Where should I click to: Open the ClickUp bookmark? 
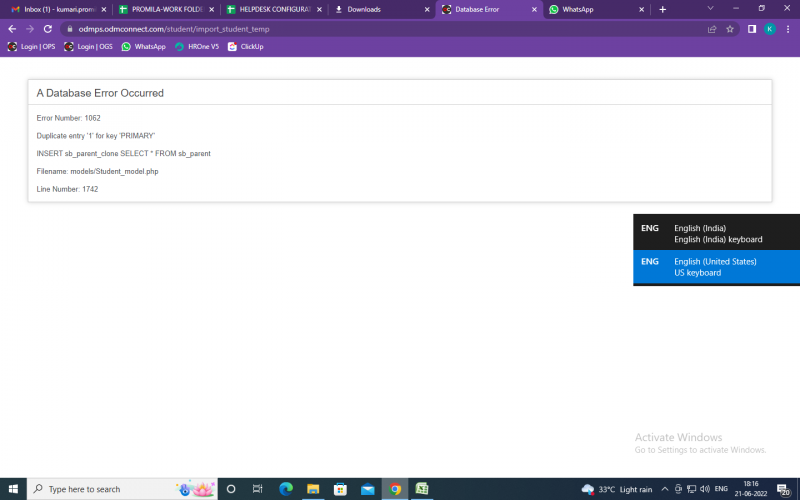[x=245, y=46]
